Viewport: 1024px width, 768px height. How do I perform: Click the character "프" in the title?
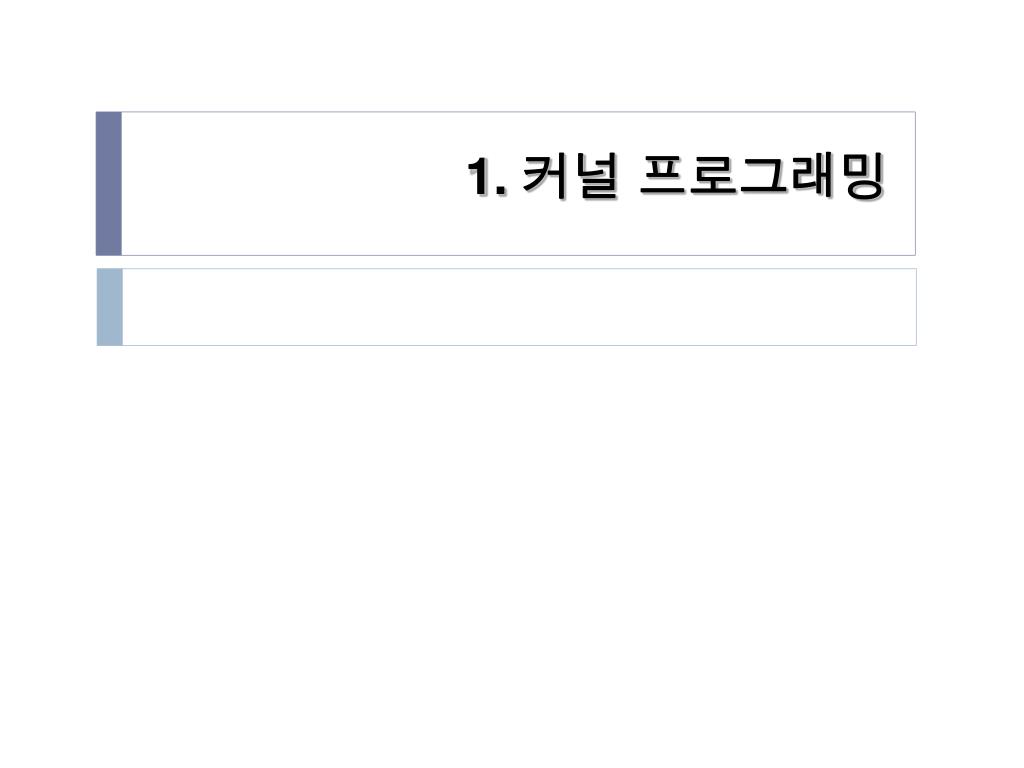pyautogui.click(x=664, y=175)
